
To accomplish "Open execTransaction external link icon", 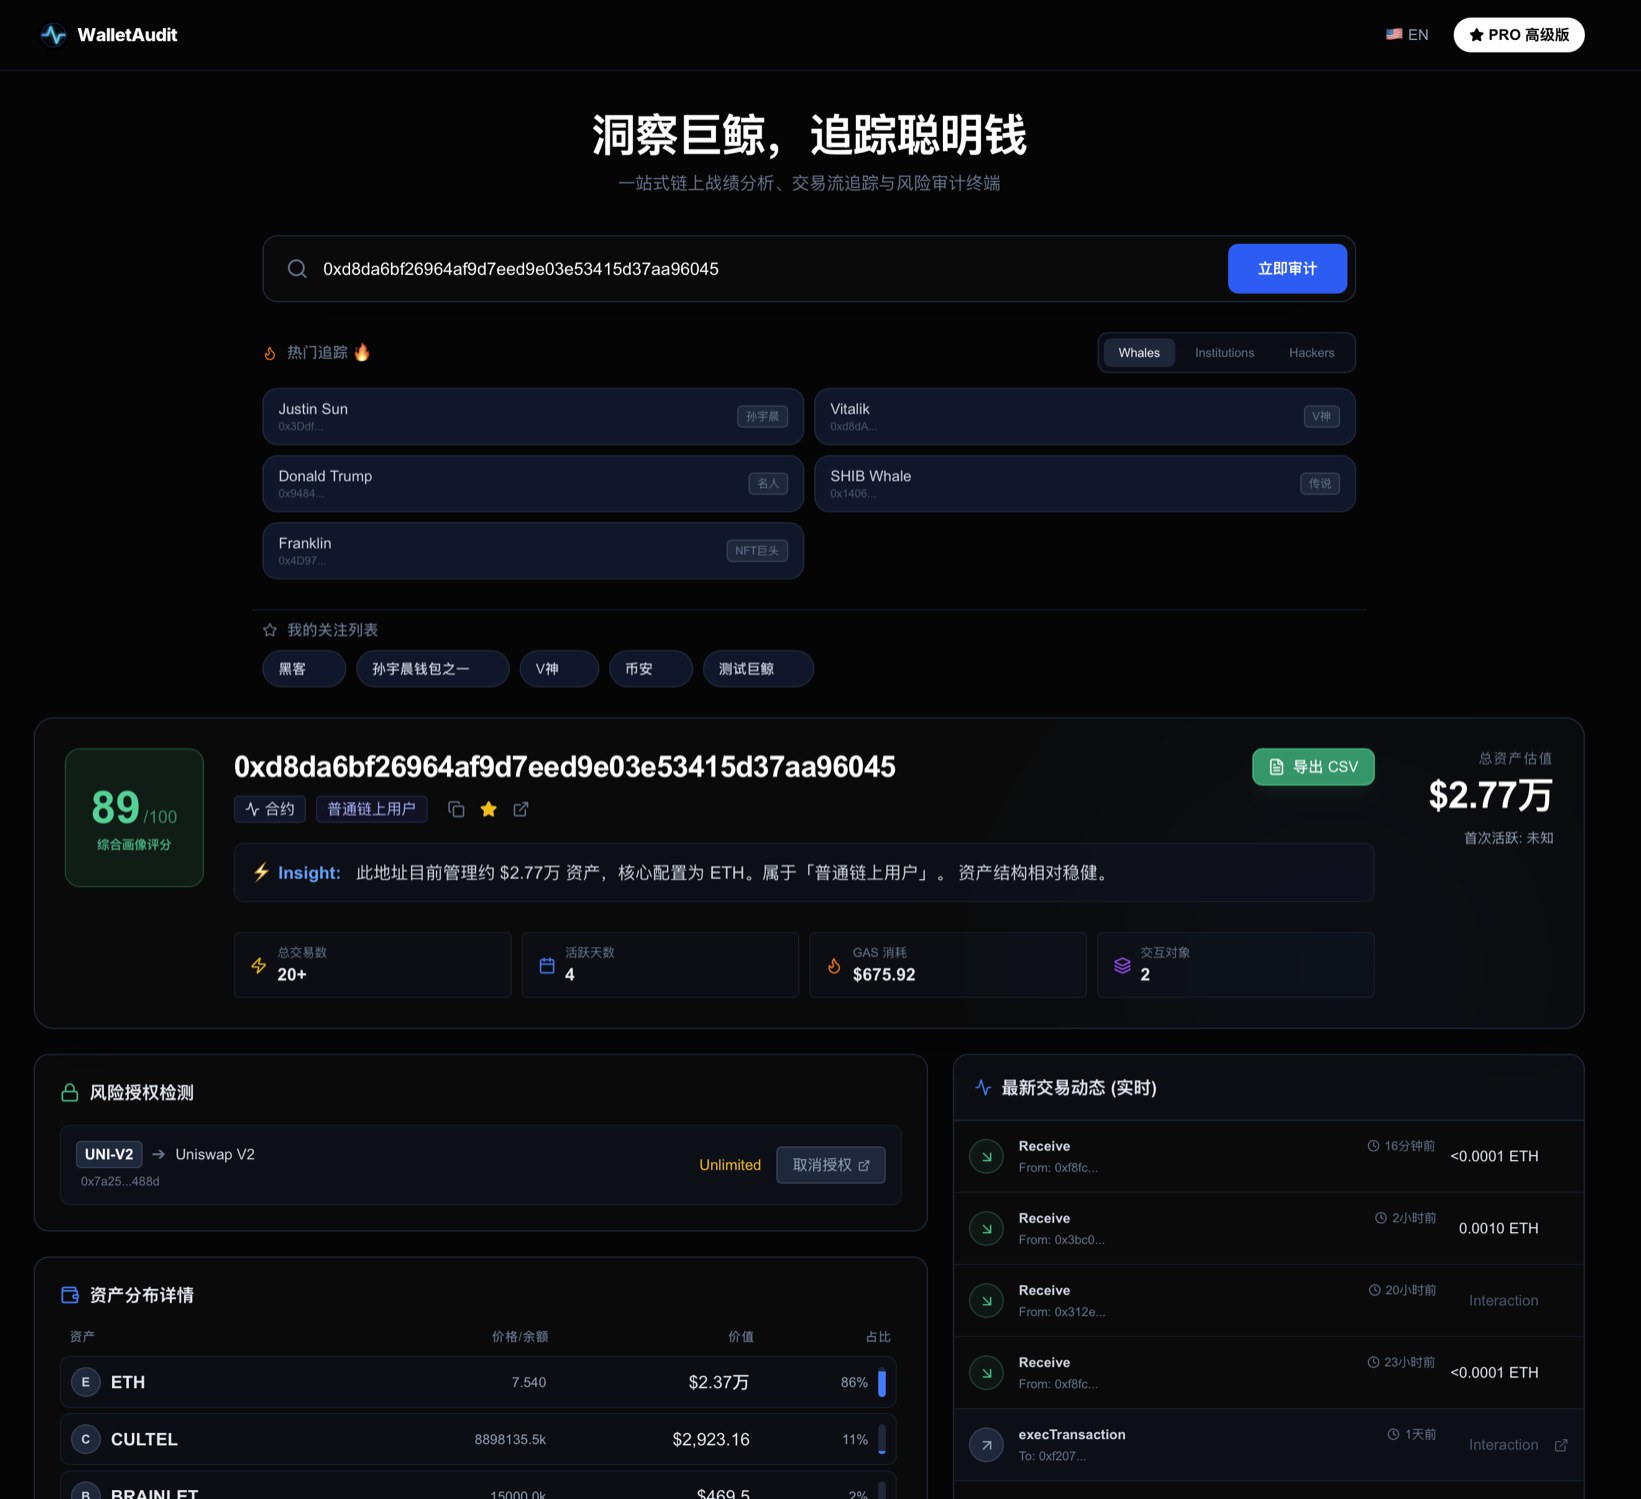I will point(1561,1445).
